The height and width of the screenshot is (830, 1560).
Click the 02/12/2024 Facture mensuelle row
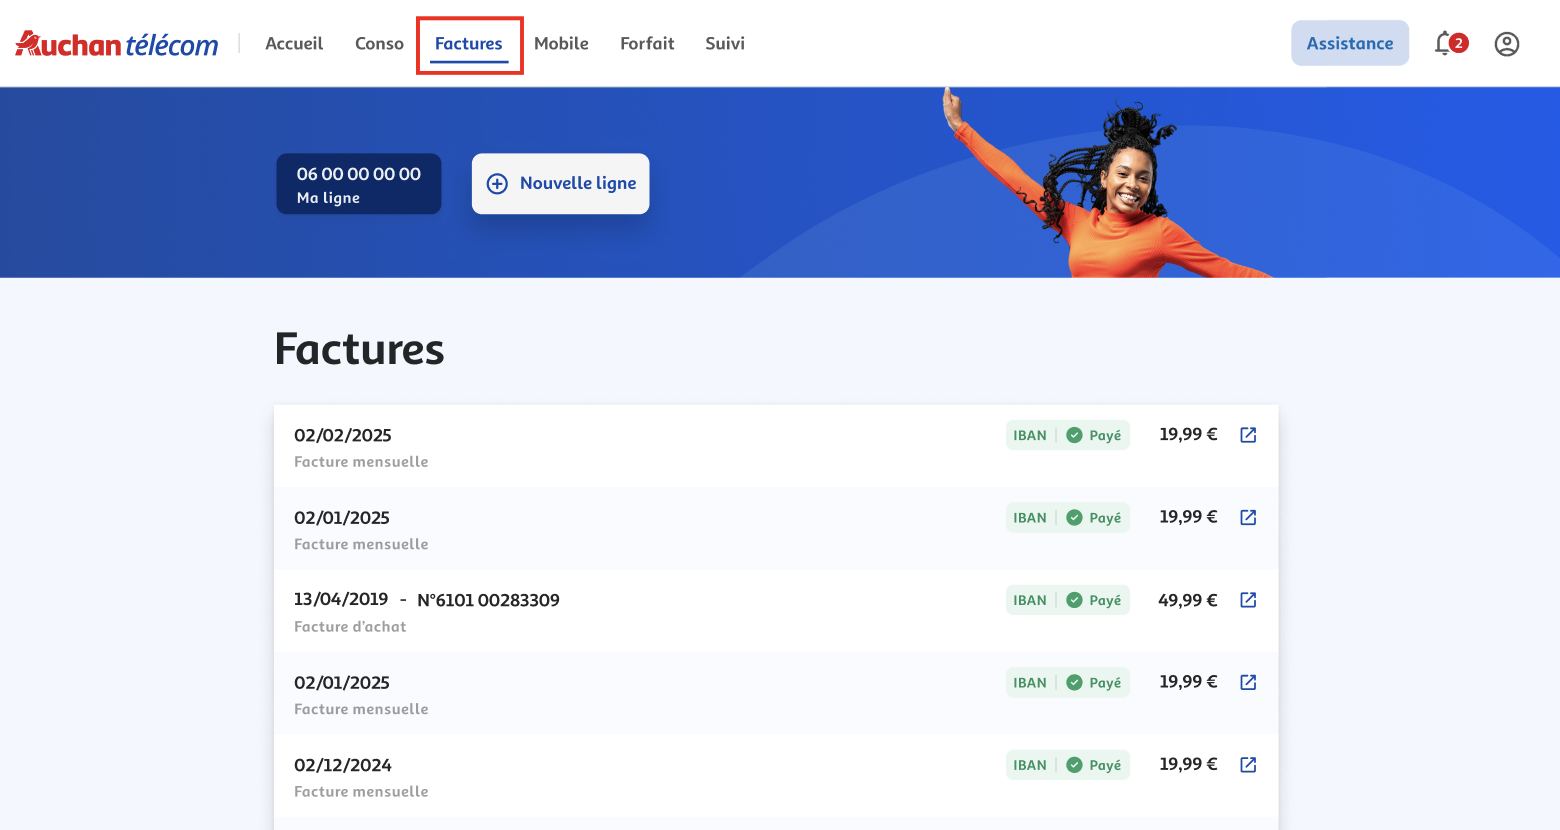tap(600, 776)
